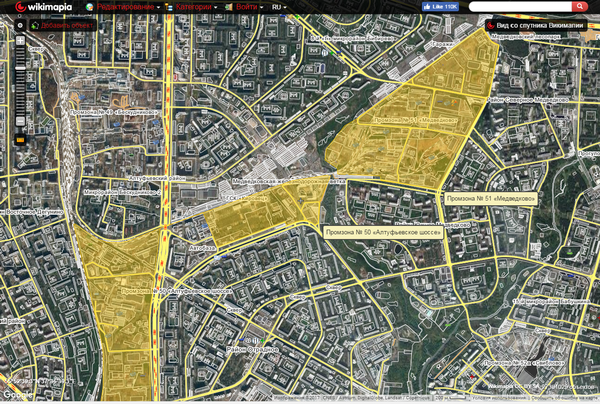600x404 pixels.
Task: Open the Войти login menu
Action: [x=248, y=7]
